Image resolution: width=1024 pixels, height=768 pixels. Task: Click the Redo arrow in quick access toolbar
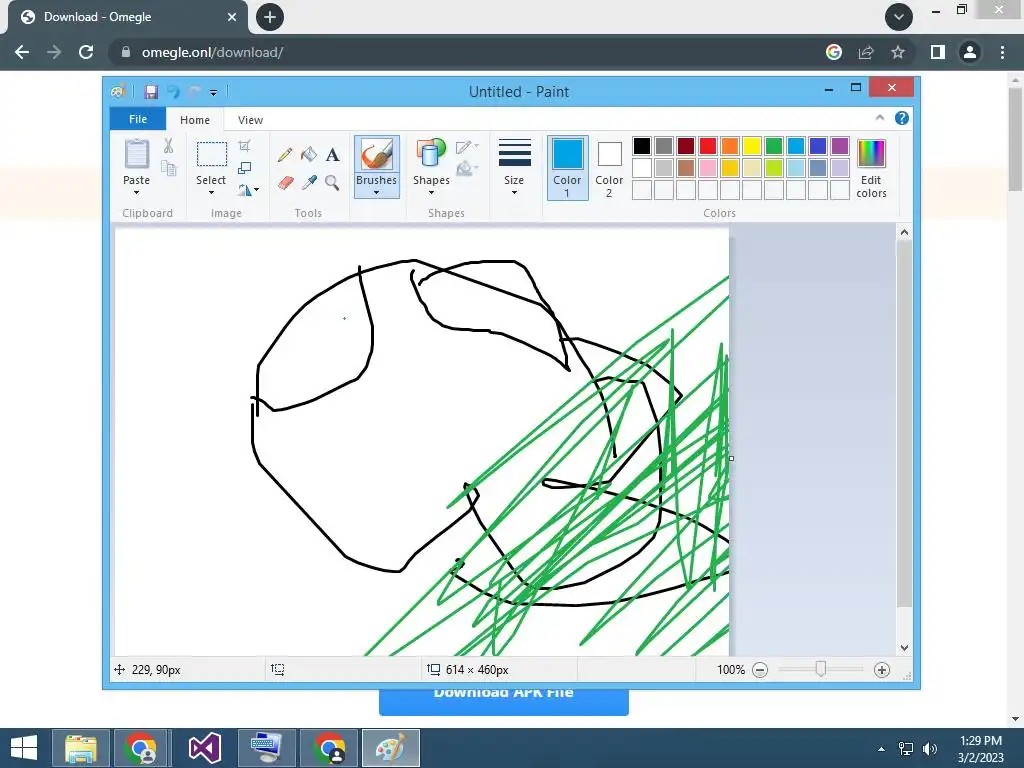point(194,92)
